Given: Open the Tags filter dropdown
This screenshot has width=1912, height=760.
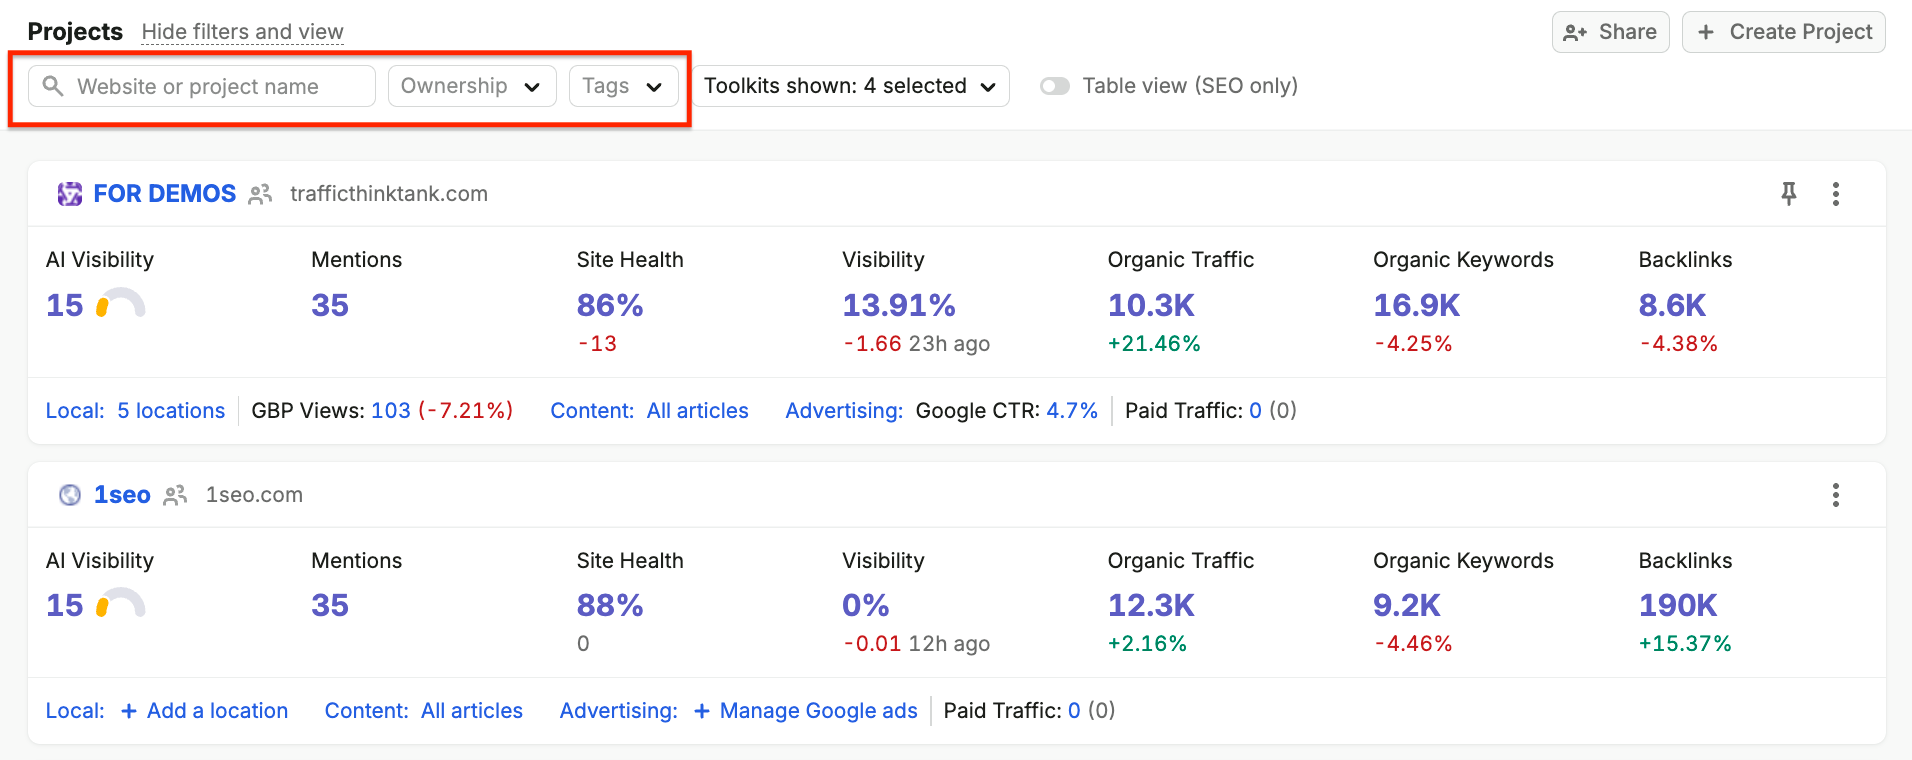Looking at the screenshot, I should coord(624,86).
